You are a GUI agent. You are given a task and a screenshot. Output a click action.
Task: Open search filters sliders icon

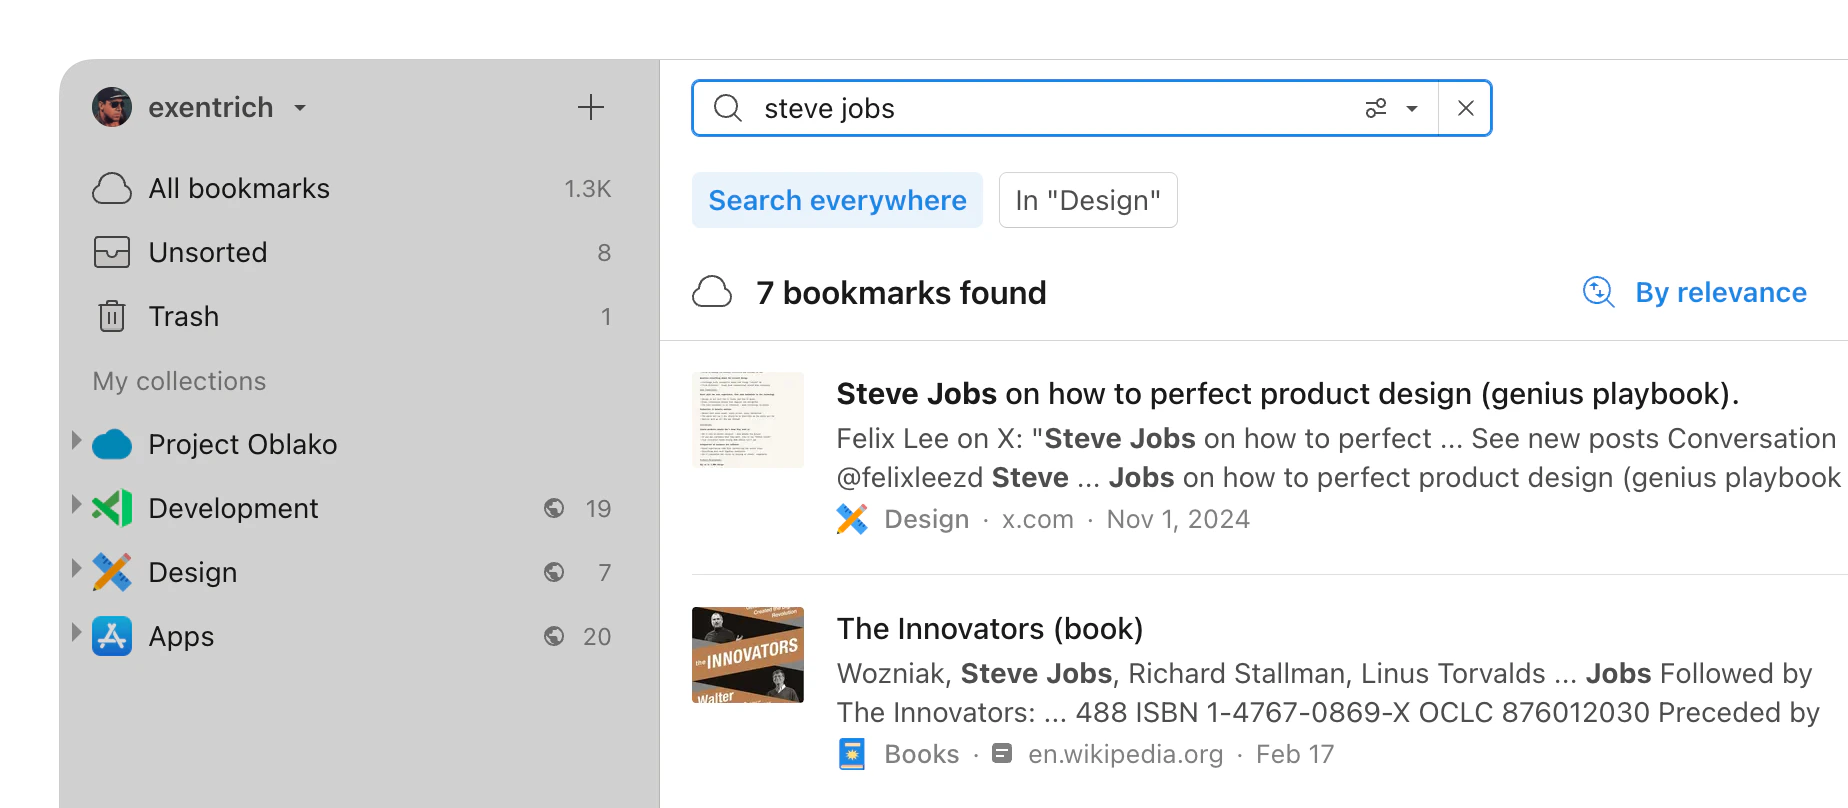[1376, 108]
